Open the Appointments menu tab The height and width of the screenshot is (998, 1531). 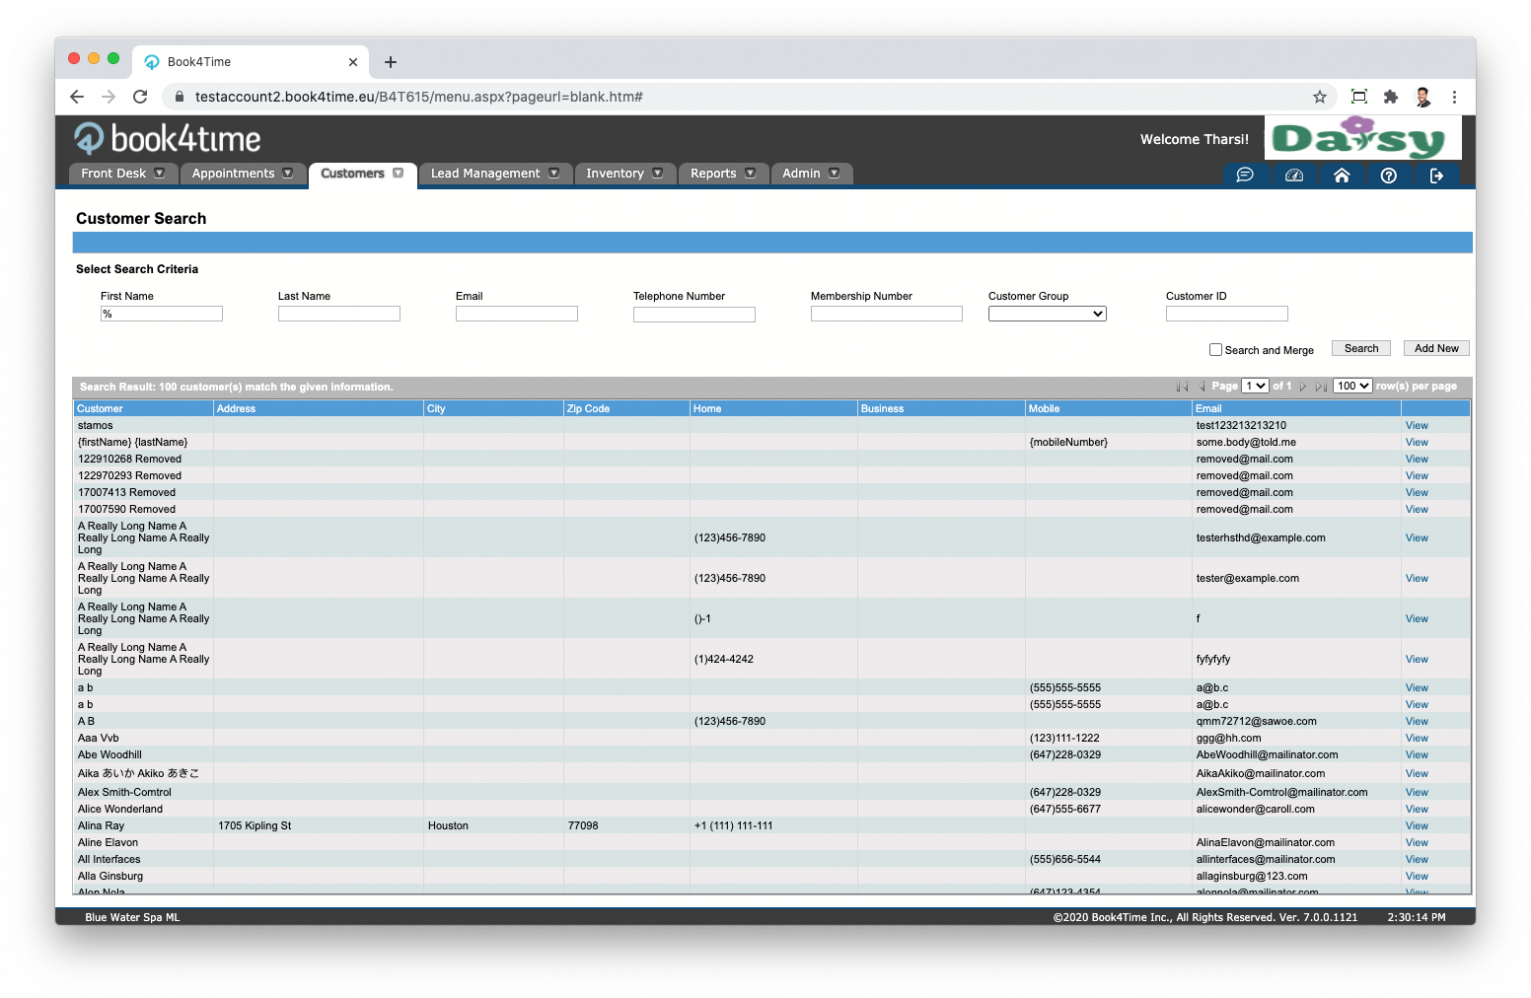[242, 173]
